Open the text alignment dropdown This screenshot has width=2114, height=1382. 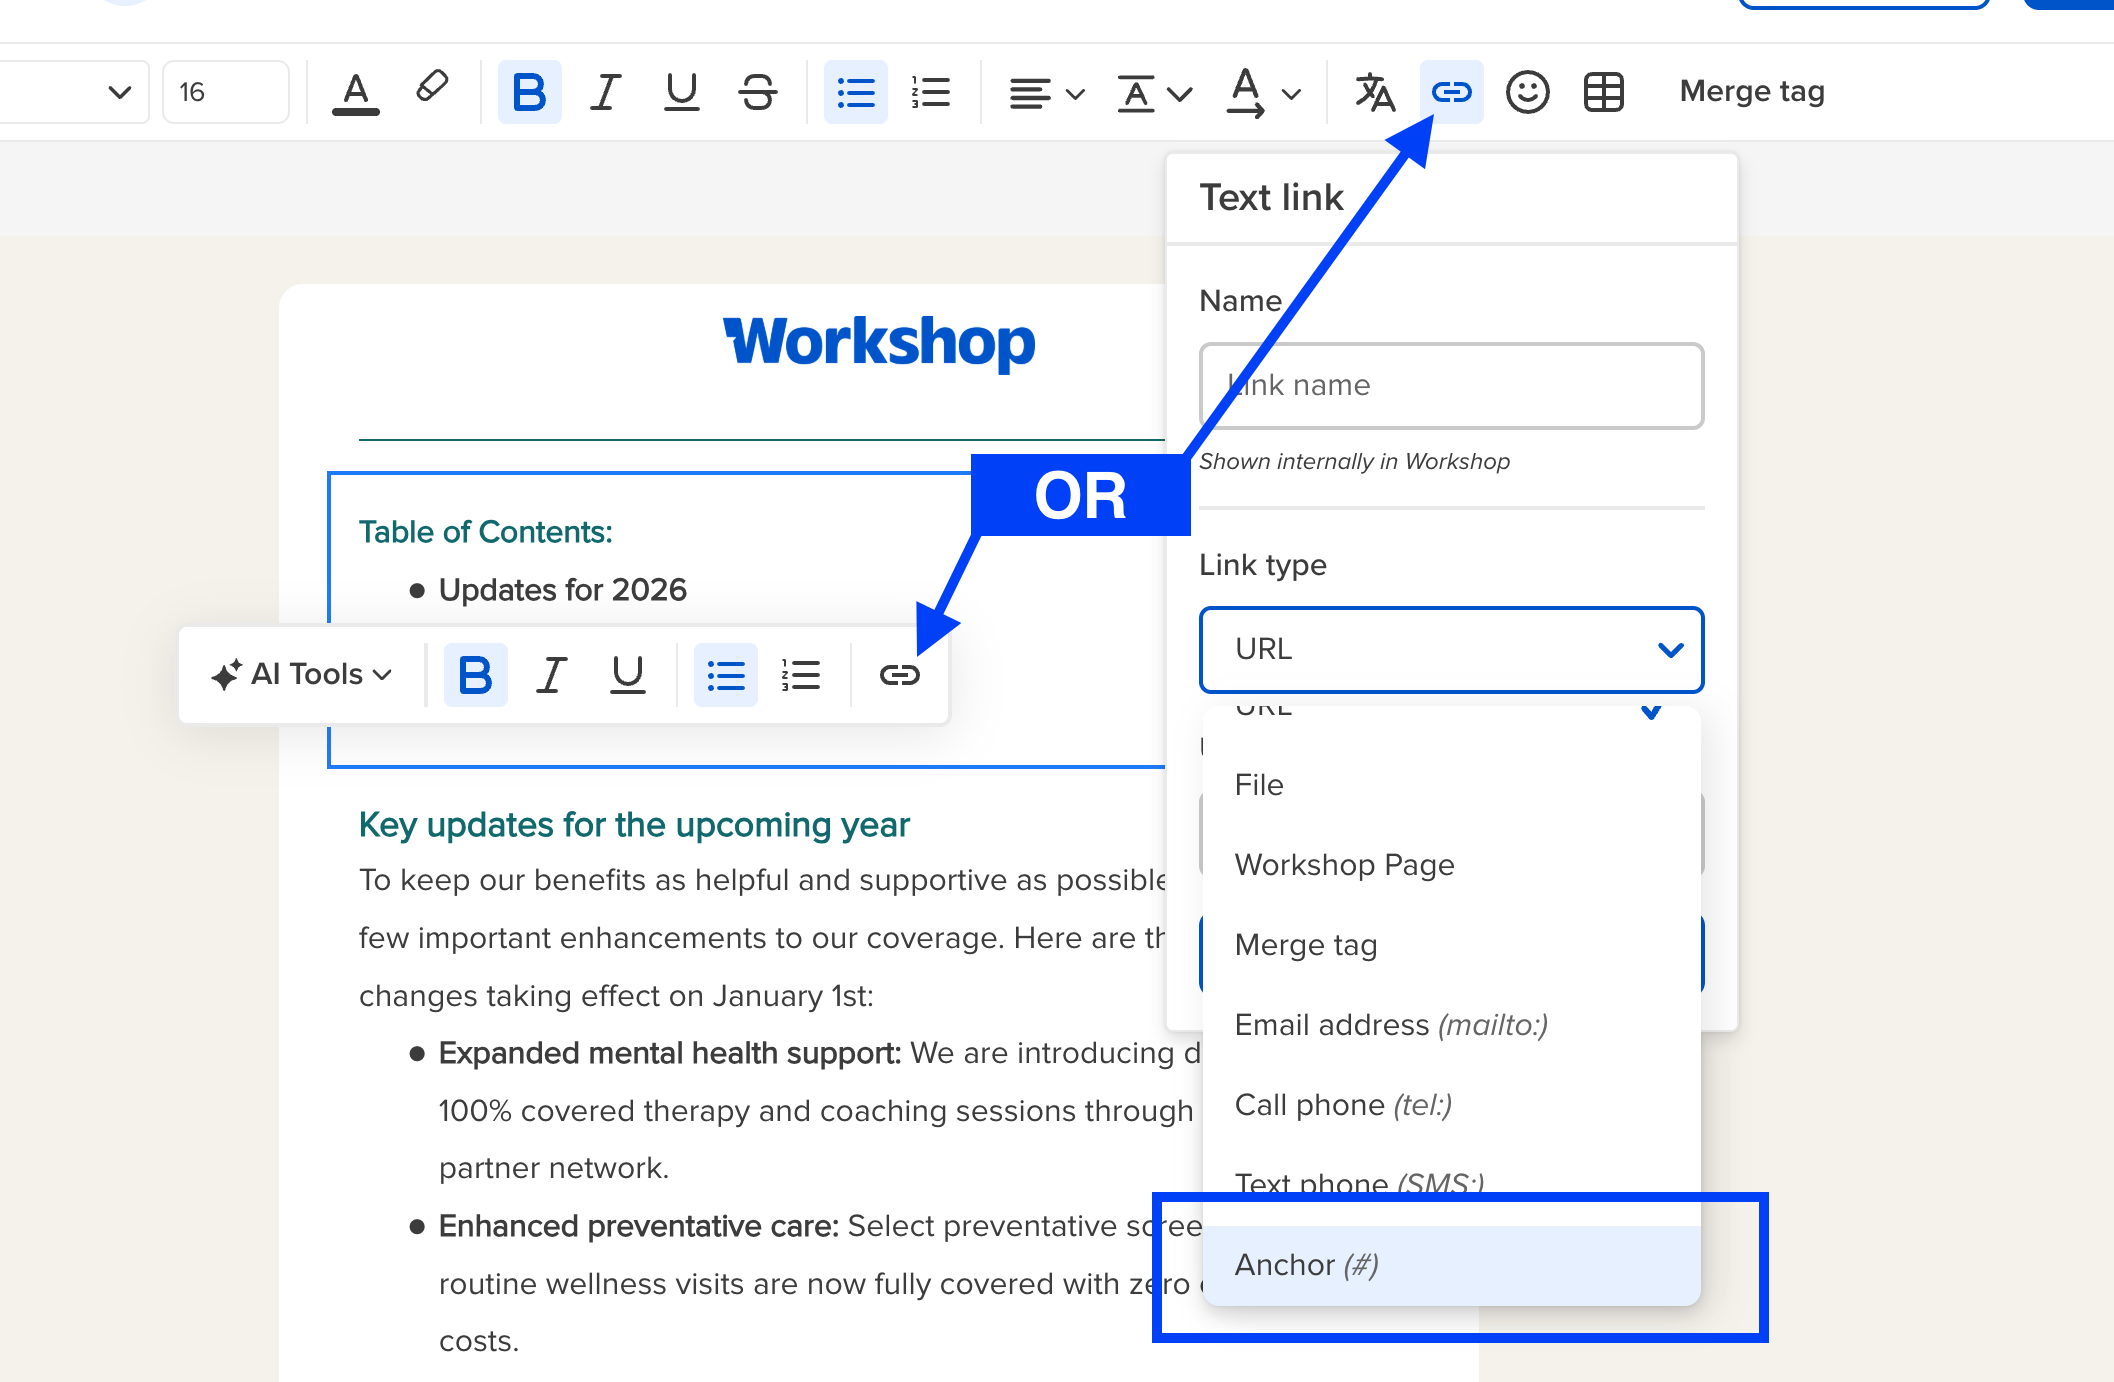[x=1046, y=93]
